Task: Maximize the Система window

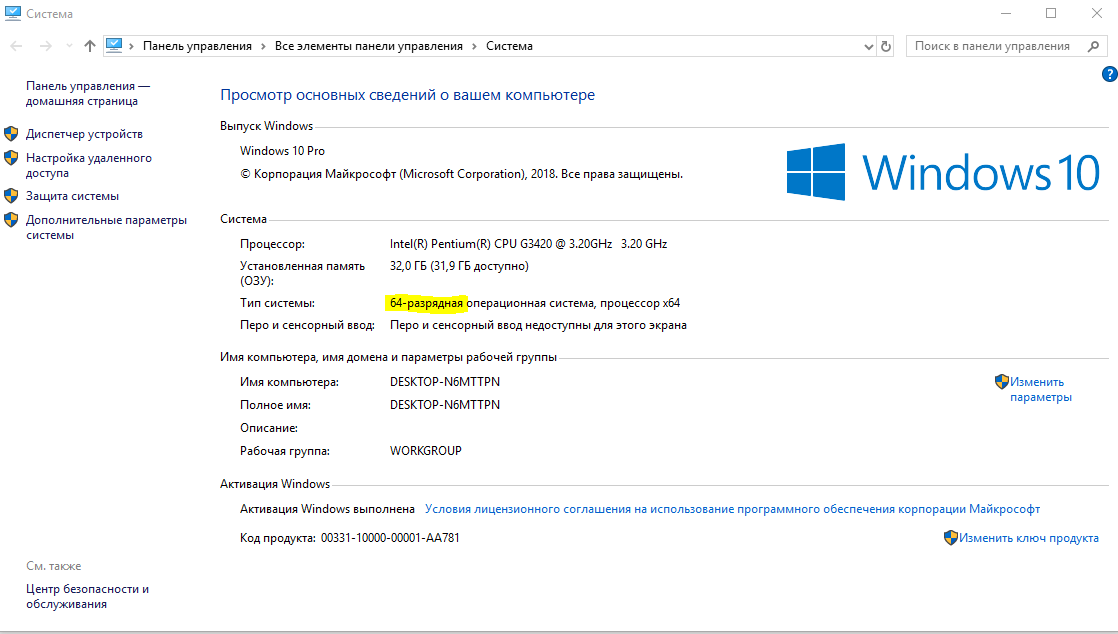Action: coord(1051,14)
